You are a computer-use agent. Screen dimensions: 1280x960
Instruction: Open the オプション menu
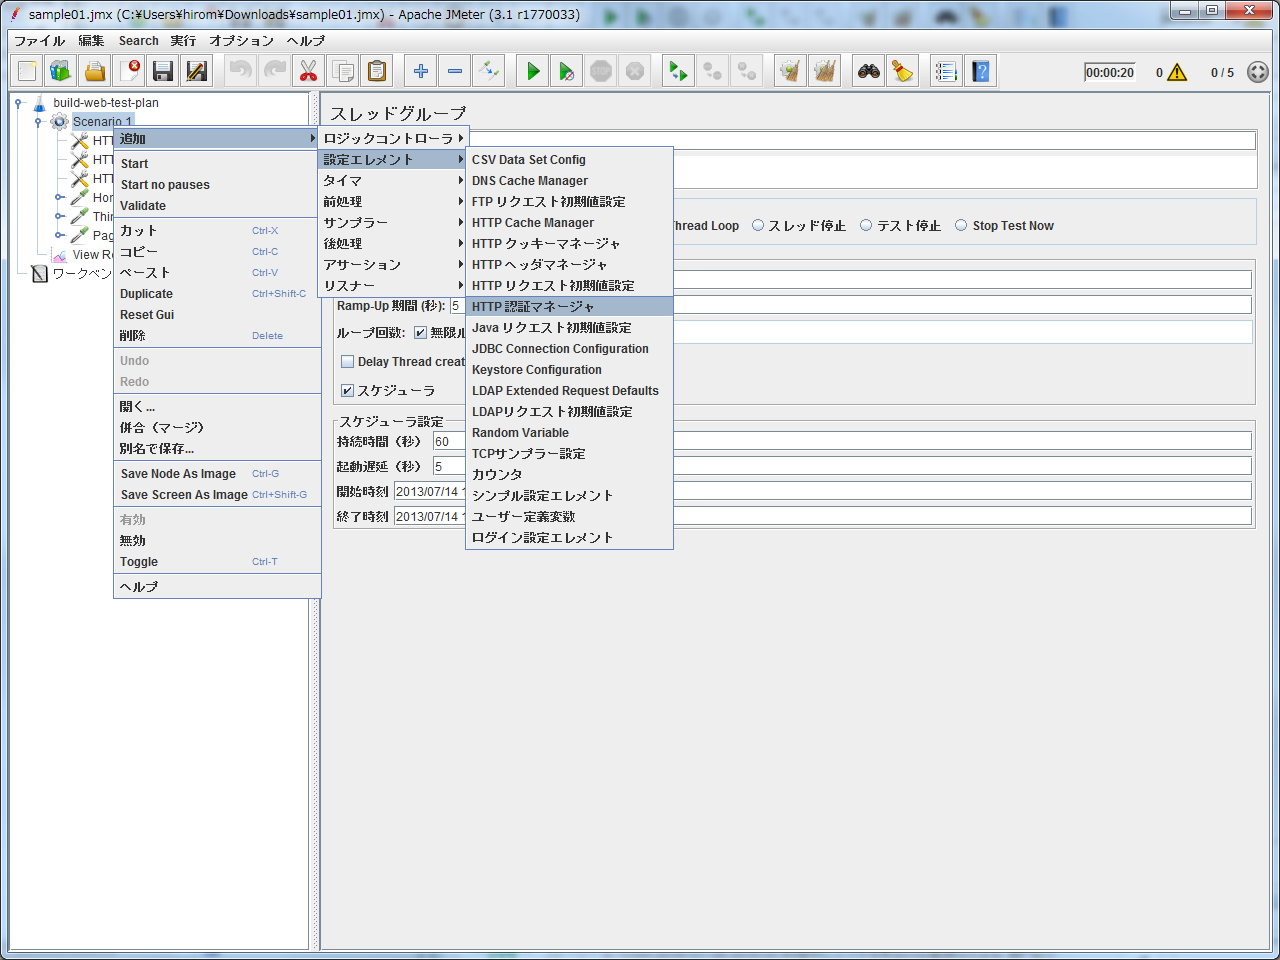click(242, 41)
